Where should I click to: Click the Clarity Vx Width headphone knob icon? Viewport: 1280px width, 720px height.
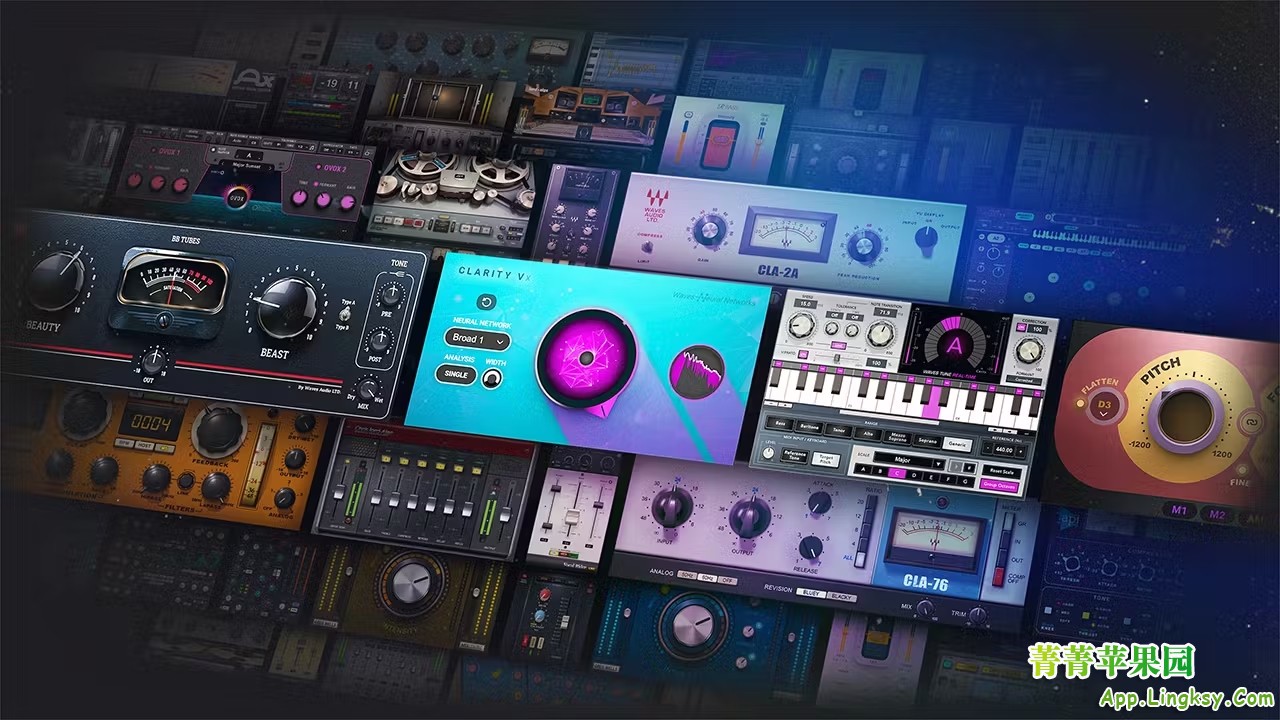[491, 378]
